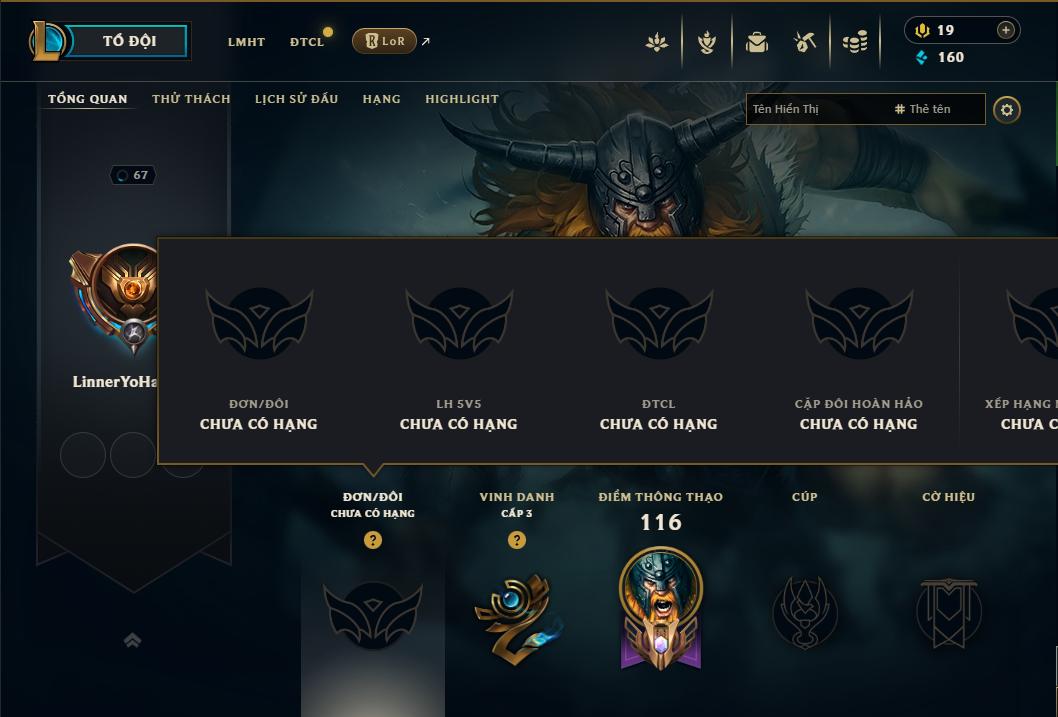Click the League of Legends logo
This screenshot has height=717, width=1058.
pyautogui.click(x=46, y=40)
